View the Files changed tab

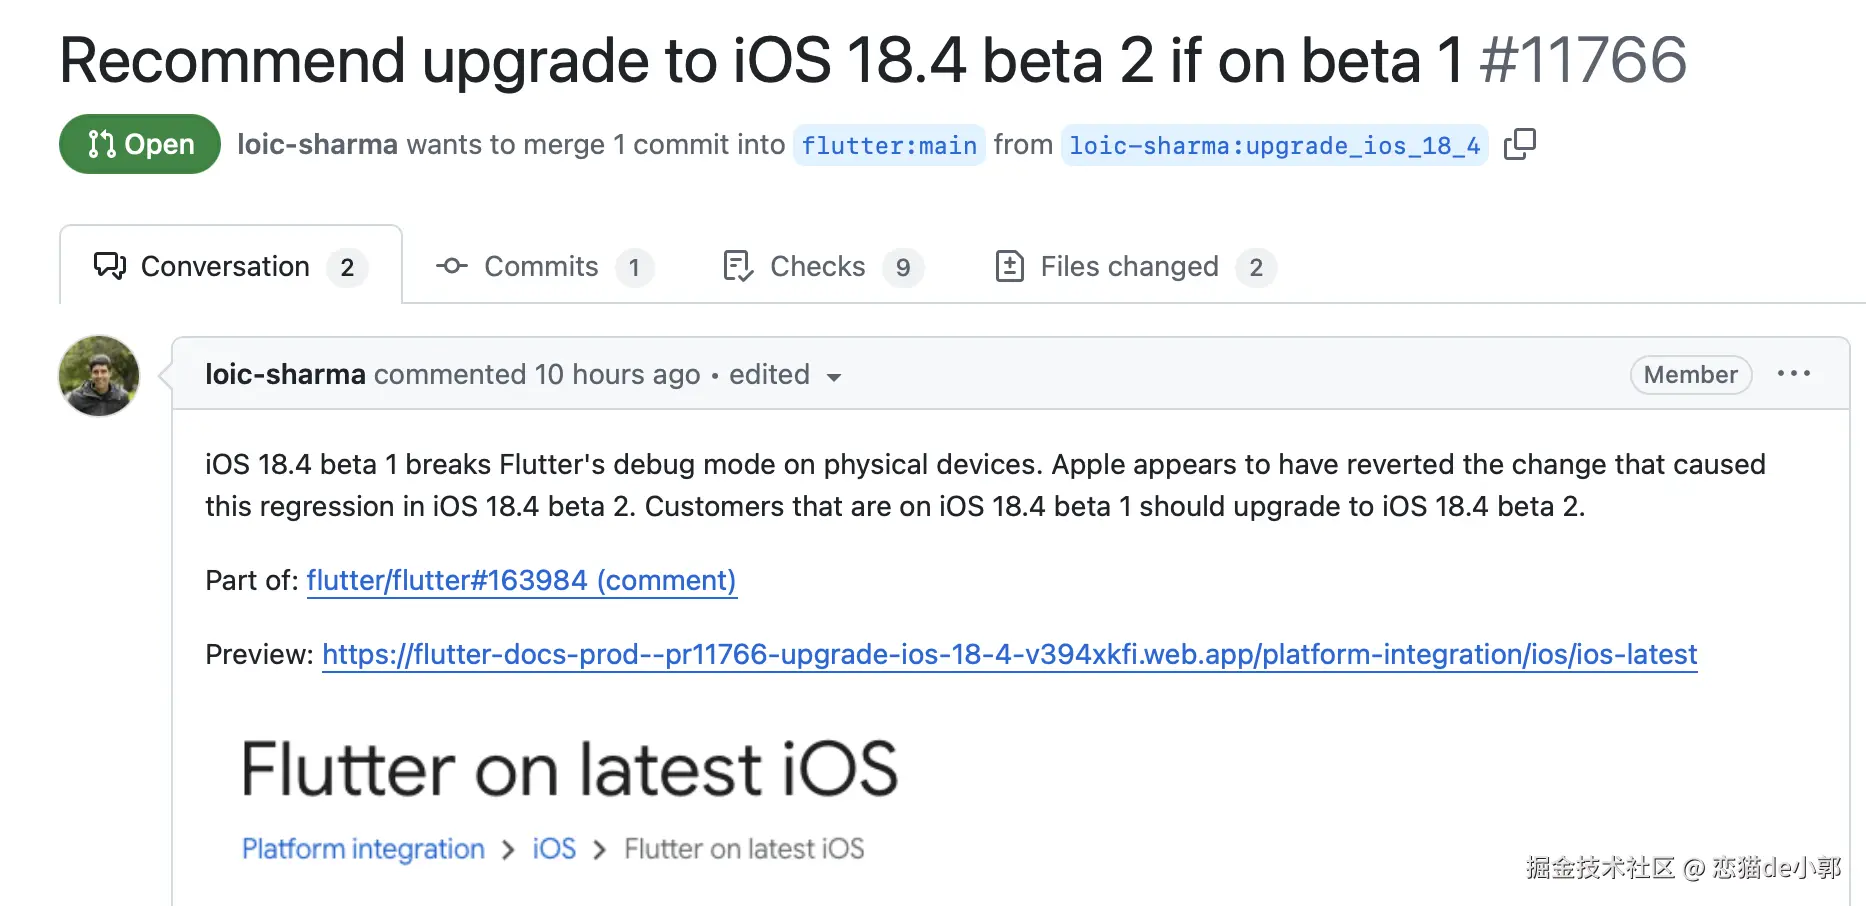[x=1129, y=266]
